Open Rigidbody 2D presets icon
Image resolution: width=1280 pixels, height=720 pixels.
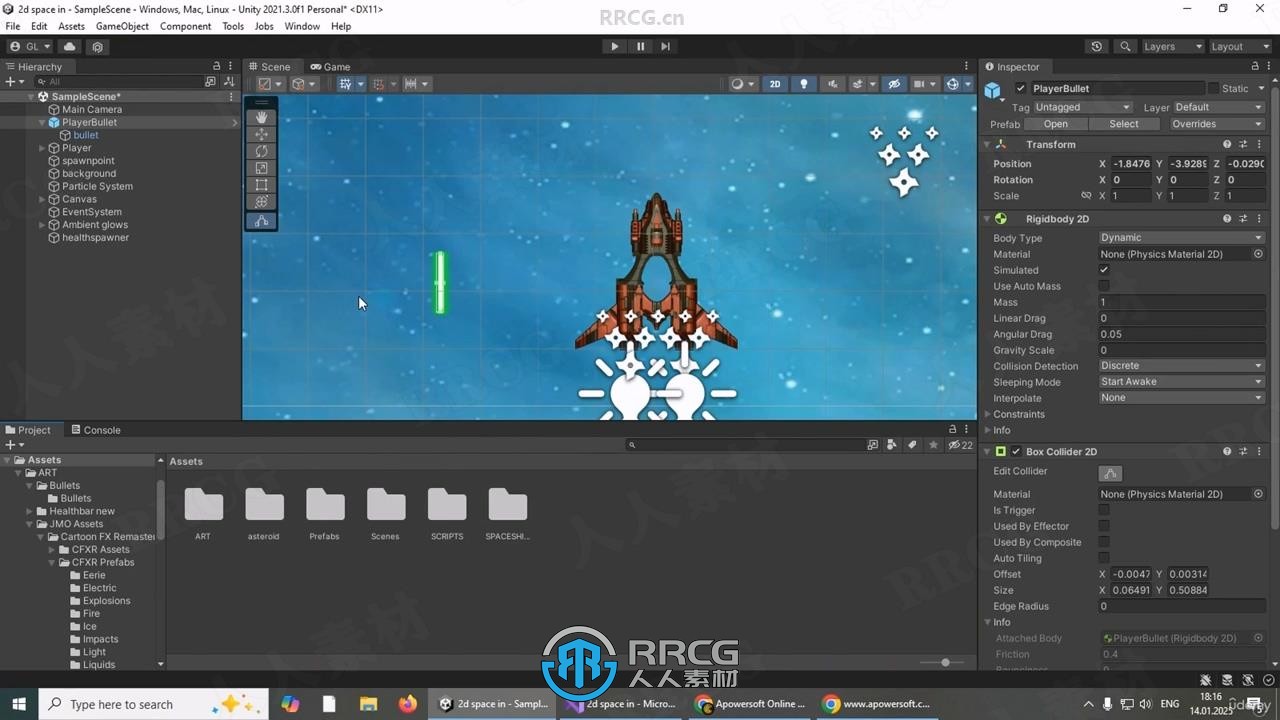coord(1243,218)
